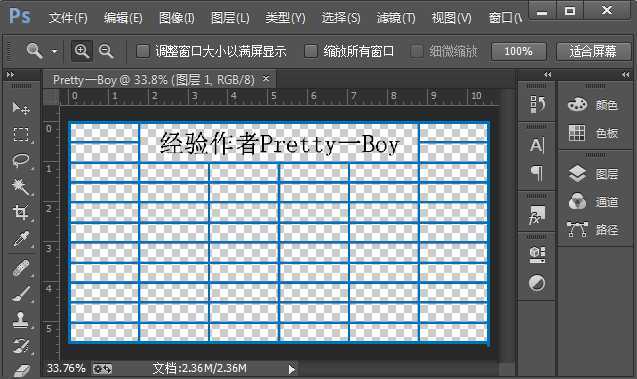
Task: Open the Zoom tool preset dropdown arrow
Action: 54,52
